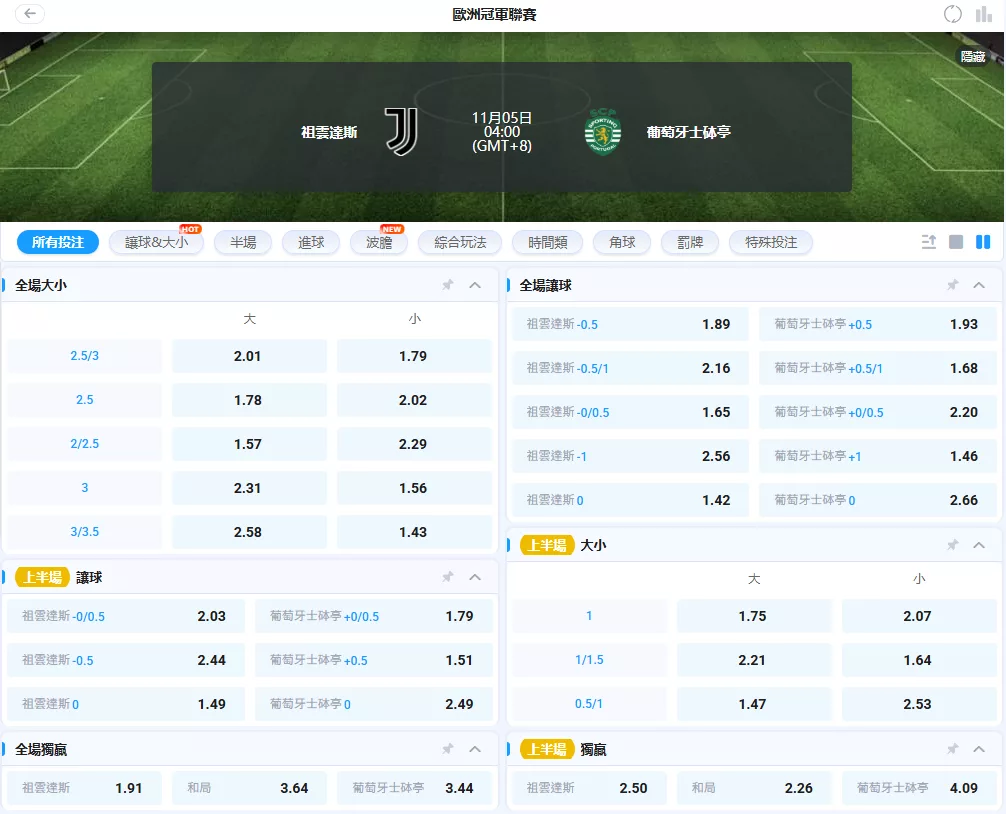This screenshot has width=1006, height=814.
Task: Collapse the 全場讓球 panel
Action: coord(980,284)
